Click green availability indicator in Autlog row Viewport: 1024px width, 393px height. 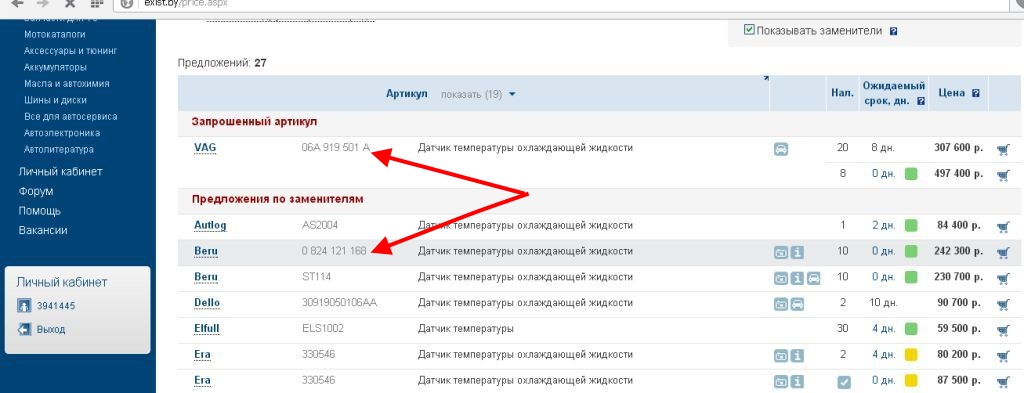tap(911, 226)
